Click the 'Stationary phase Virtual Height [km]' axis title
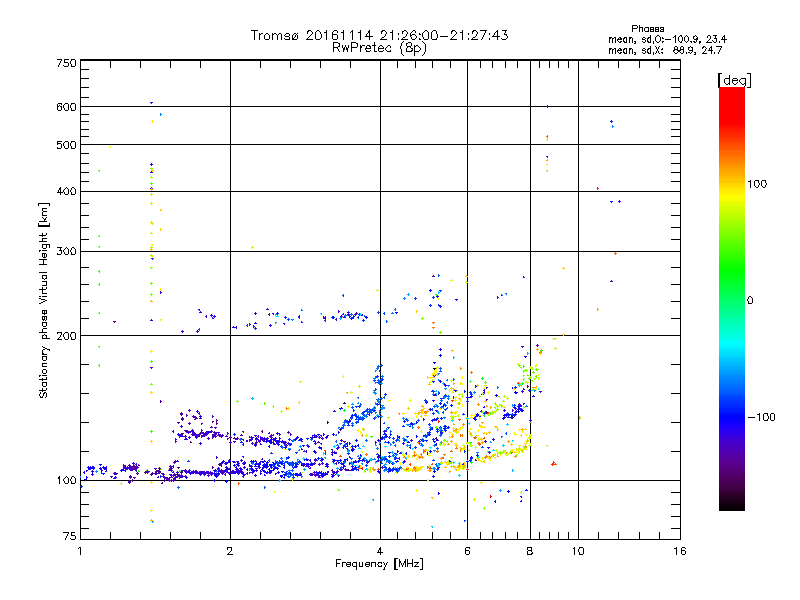The width and height of the screenshot is (800, 600). coord(44,300)
